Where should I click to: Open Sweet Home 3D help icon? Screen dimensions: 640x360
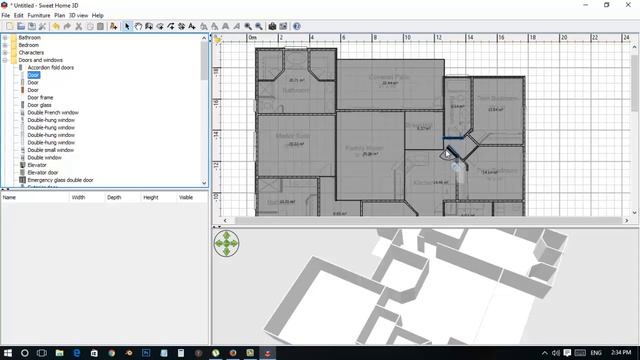(x=297, y=27)
